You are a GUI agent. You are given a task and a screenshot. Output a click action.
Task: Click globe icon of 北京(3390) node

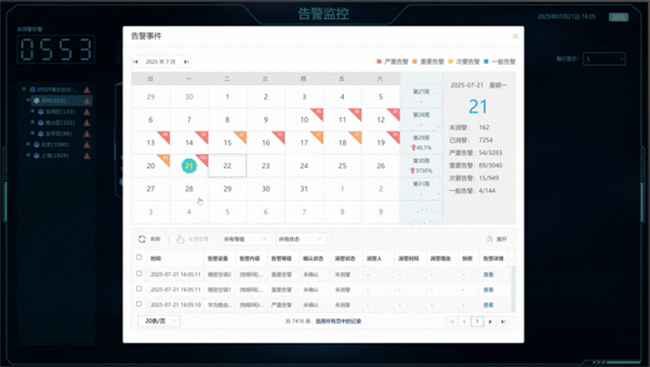pos(36,145)
